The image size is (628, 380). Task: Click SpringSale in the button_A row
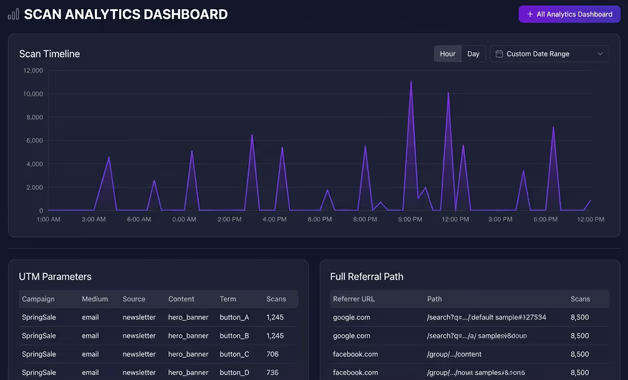tap(39, 318)
